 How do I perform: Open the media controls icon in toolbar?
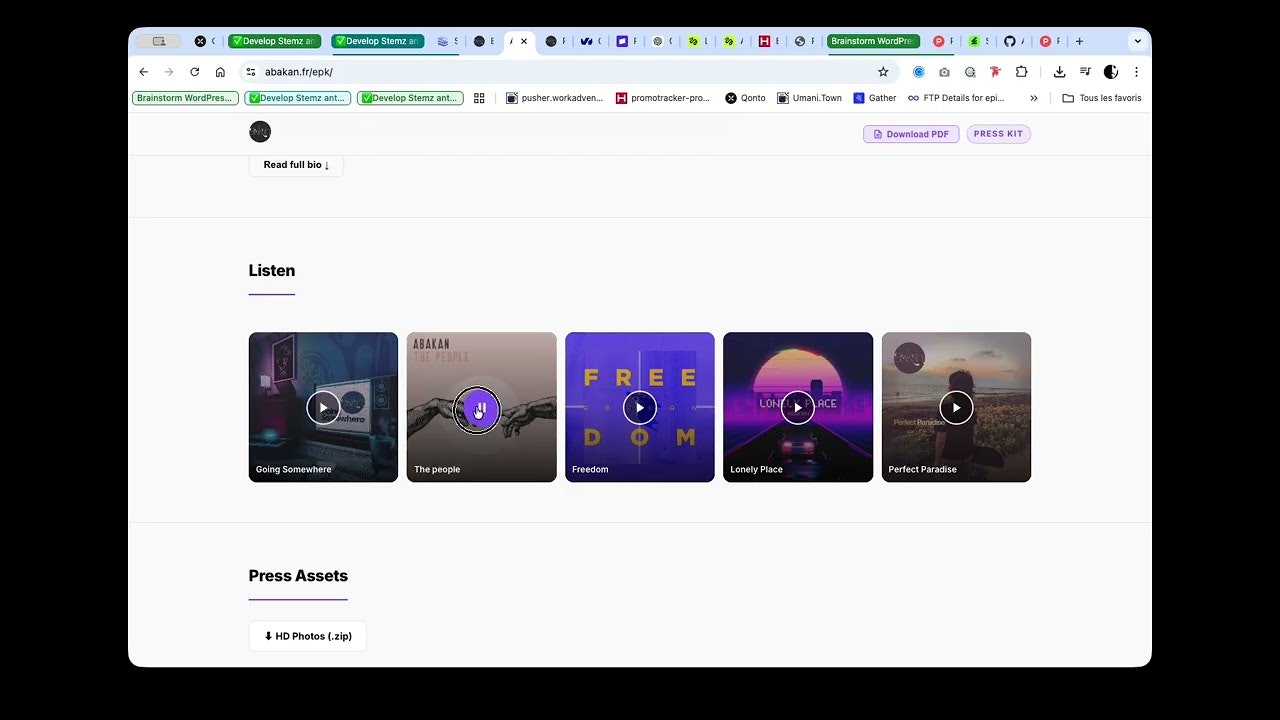[x=1085, y=72]
